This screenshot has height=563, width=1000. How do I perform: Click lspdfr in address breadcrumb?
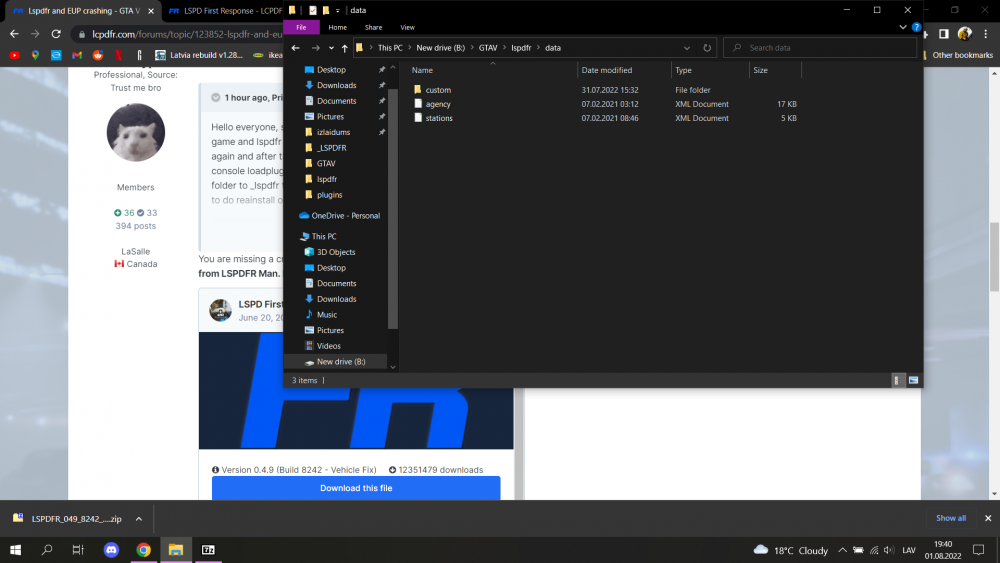click(521, 48)
